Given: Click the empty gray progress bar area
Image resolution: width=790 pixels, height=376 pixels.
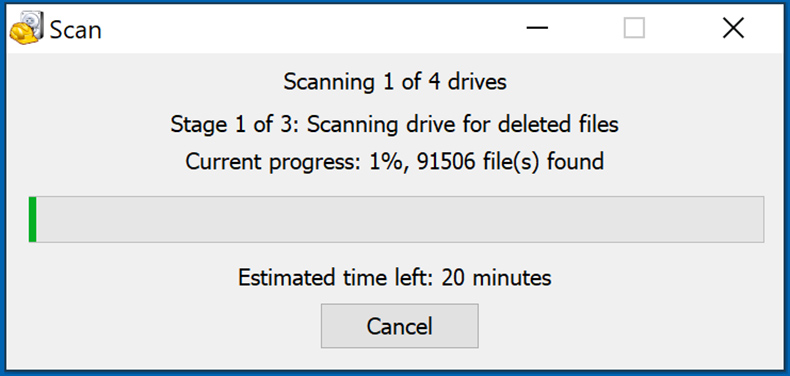Looking at the screenshot, I should tap(400, 219).
